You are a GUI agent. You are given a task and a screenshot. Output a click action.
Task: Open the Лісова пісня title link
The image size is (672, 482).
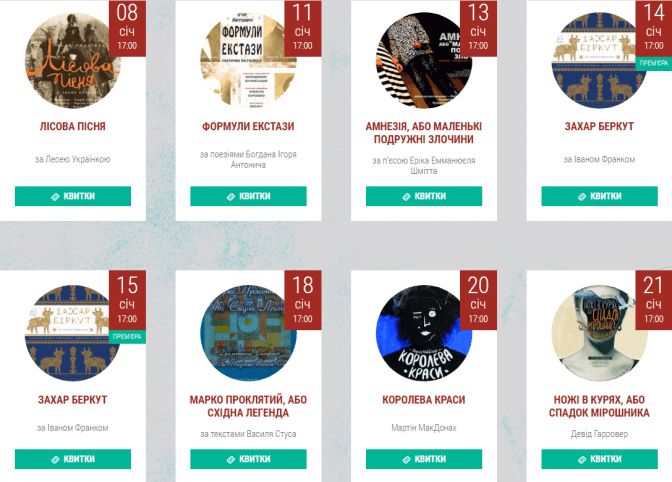[72, 126]
